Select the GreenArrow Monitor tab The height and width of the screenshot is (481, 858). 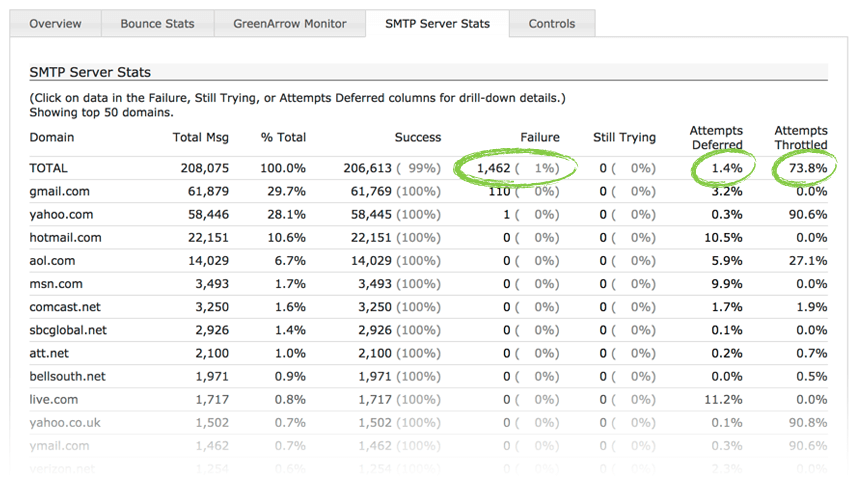coord(290,24)
